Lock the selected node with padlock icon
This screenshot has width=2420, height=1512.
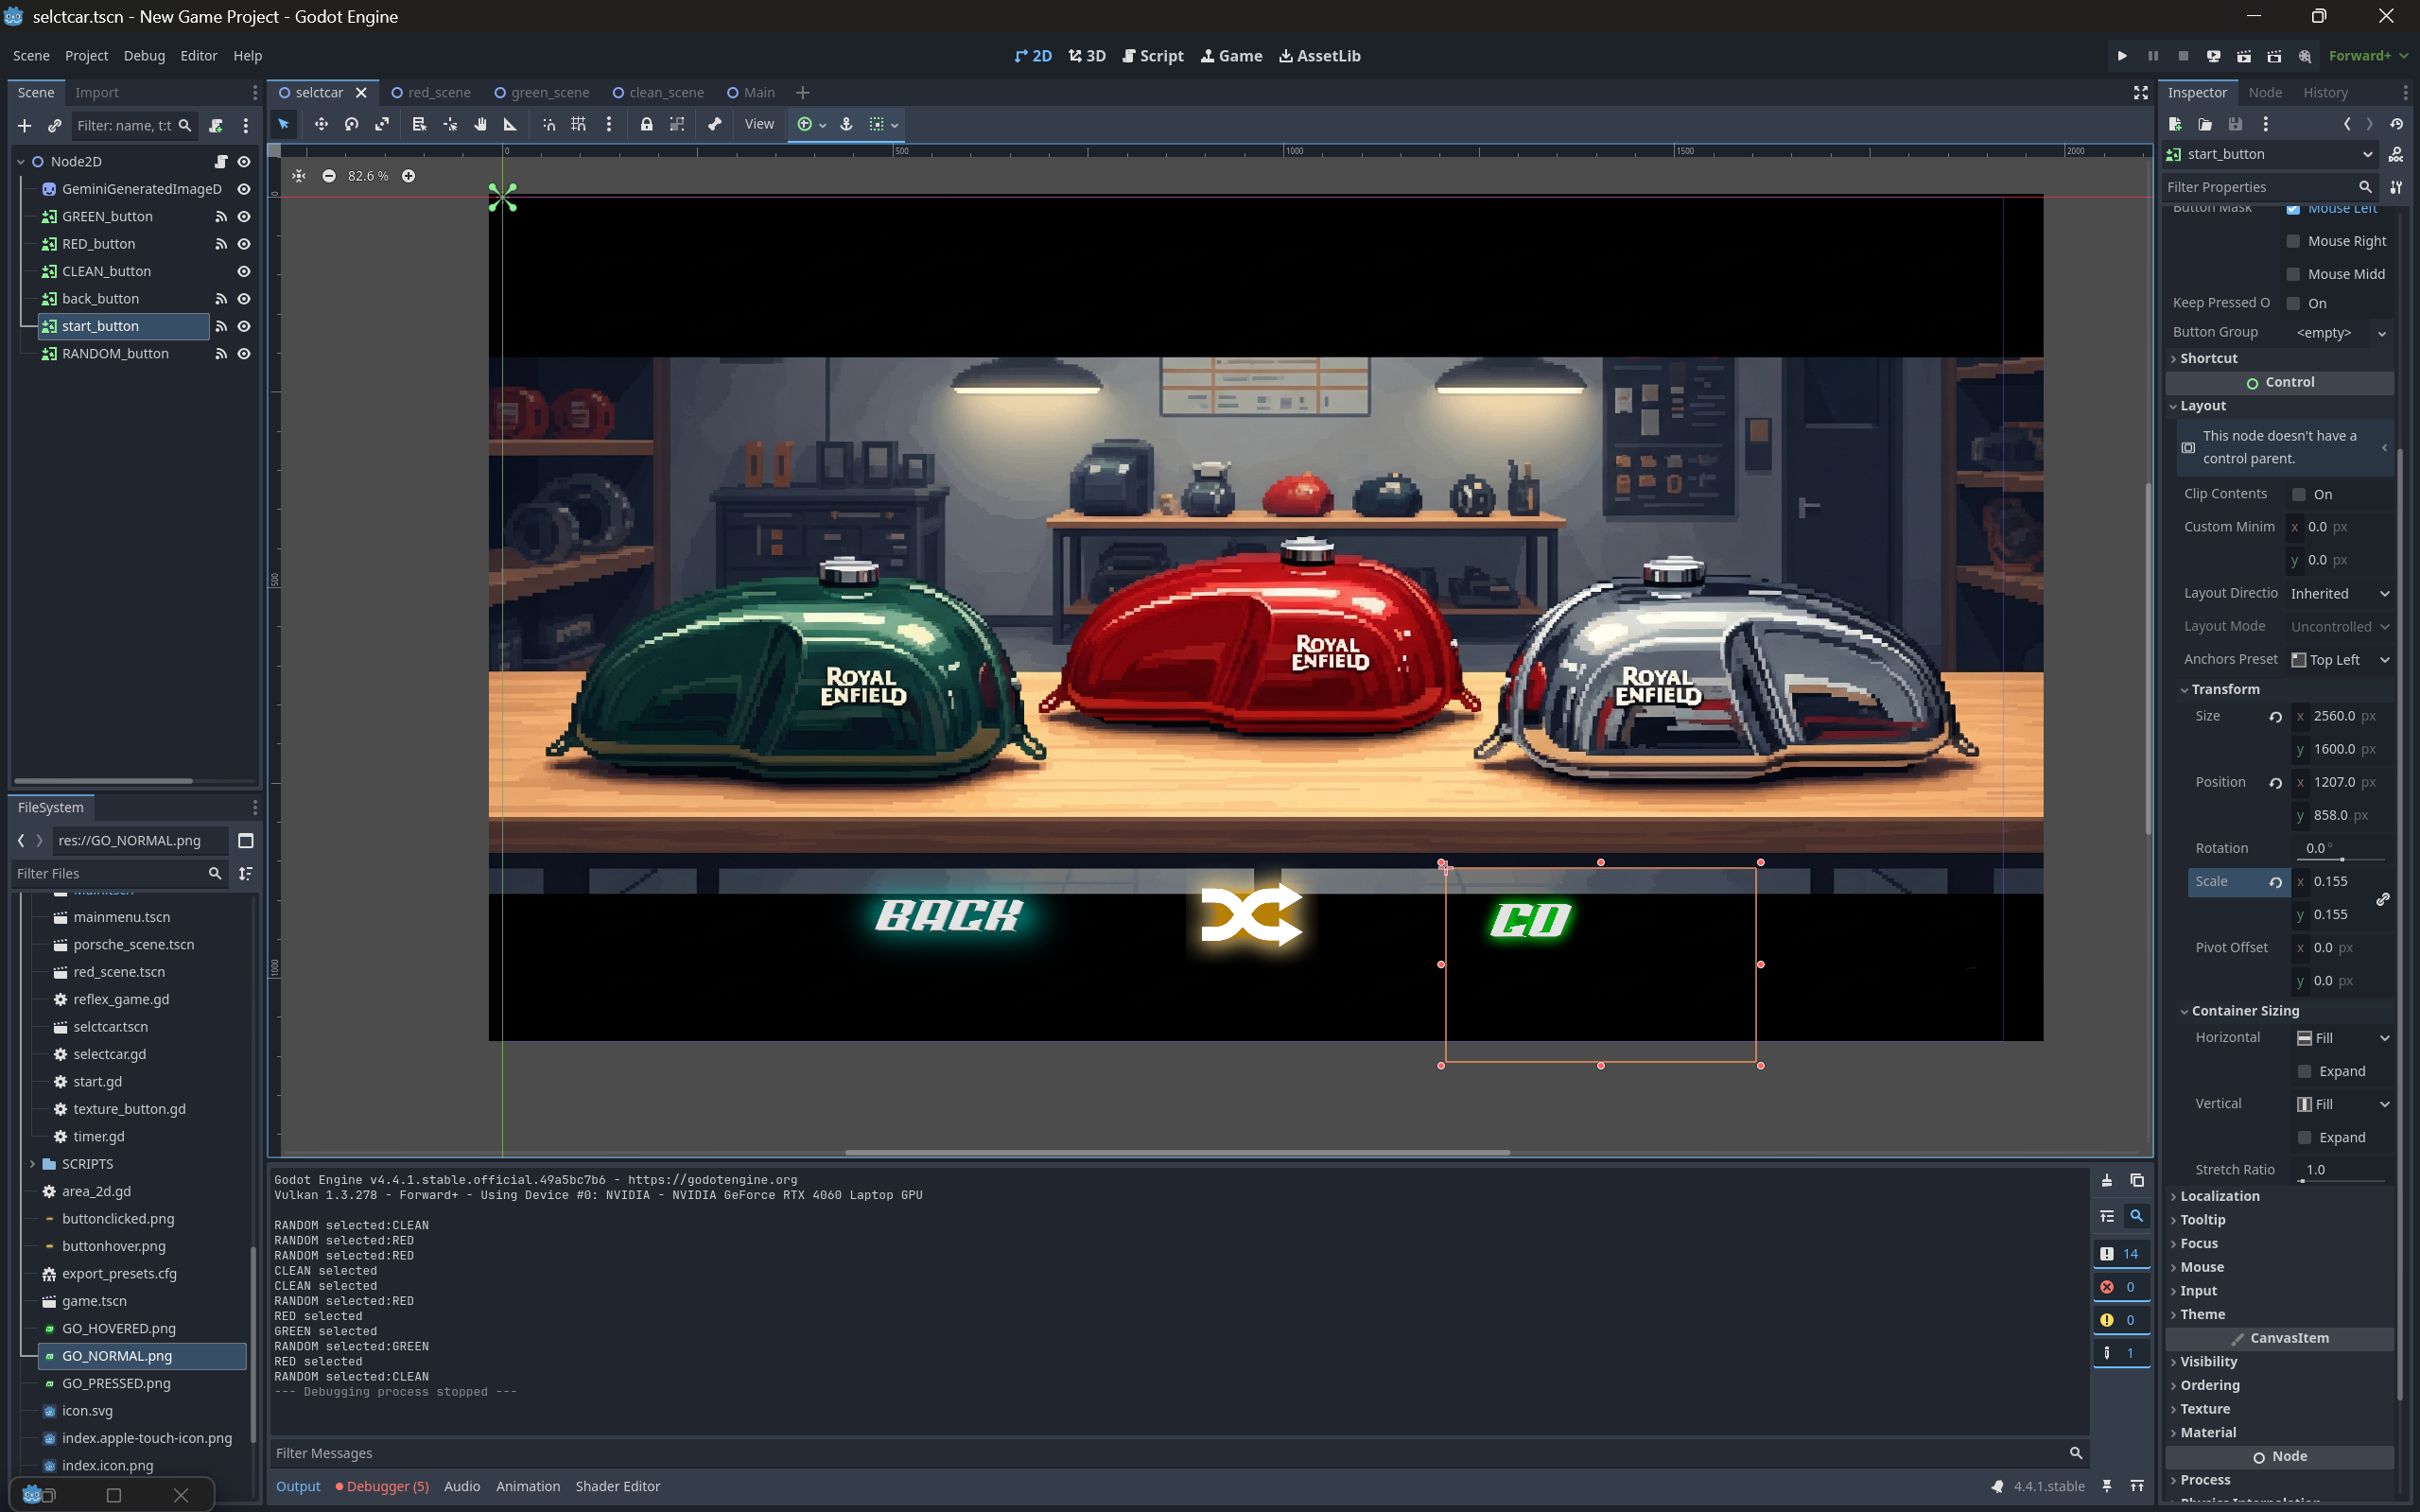click(x=647, y=124)
